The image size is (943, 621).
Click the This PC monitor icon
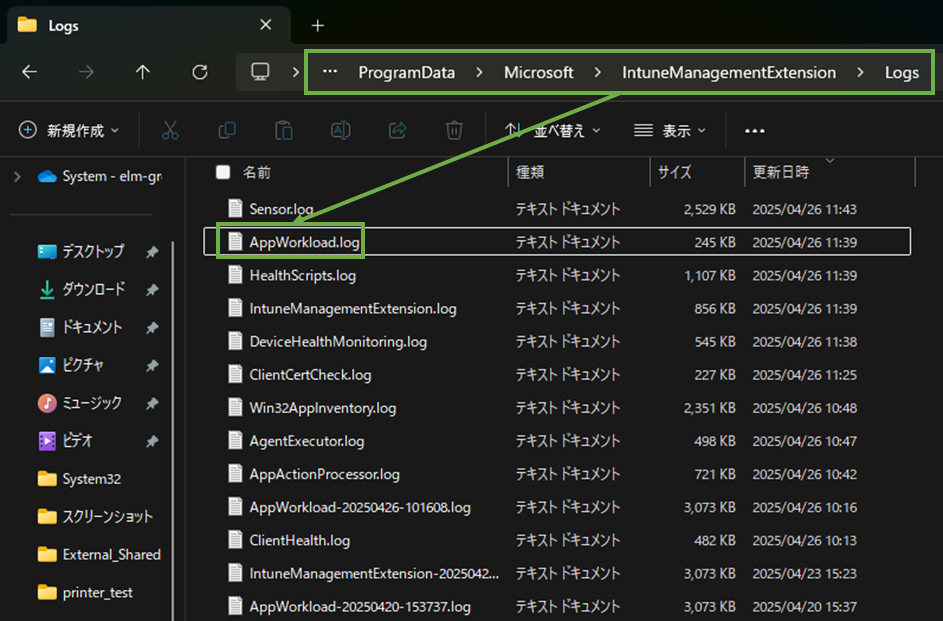click(x=260, y=72)
